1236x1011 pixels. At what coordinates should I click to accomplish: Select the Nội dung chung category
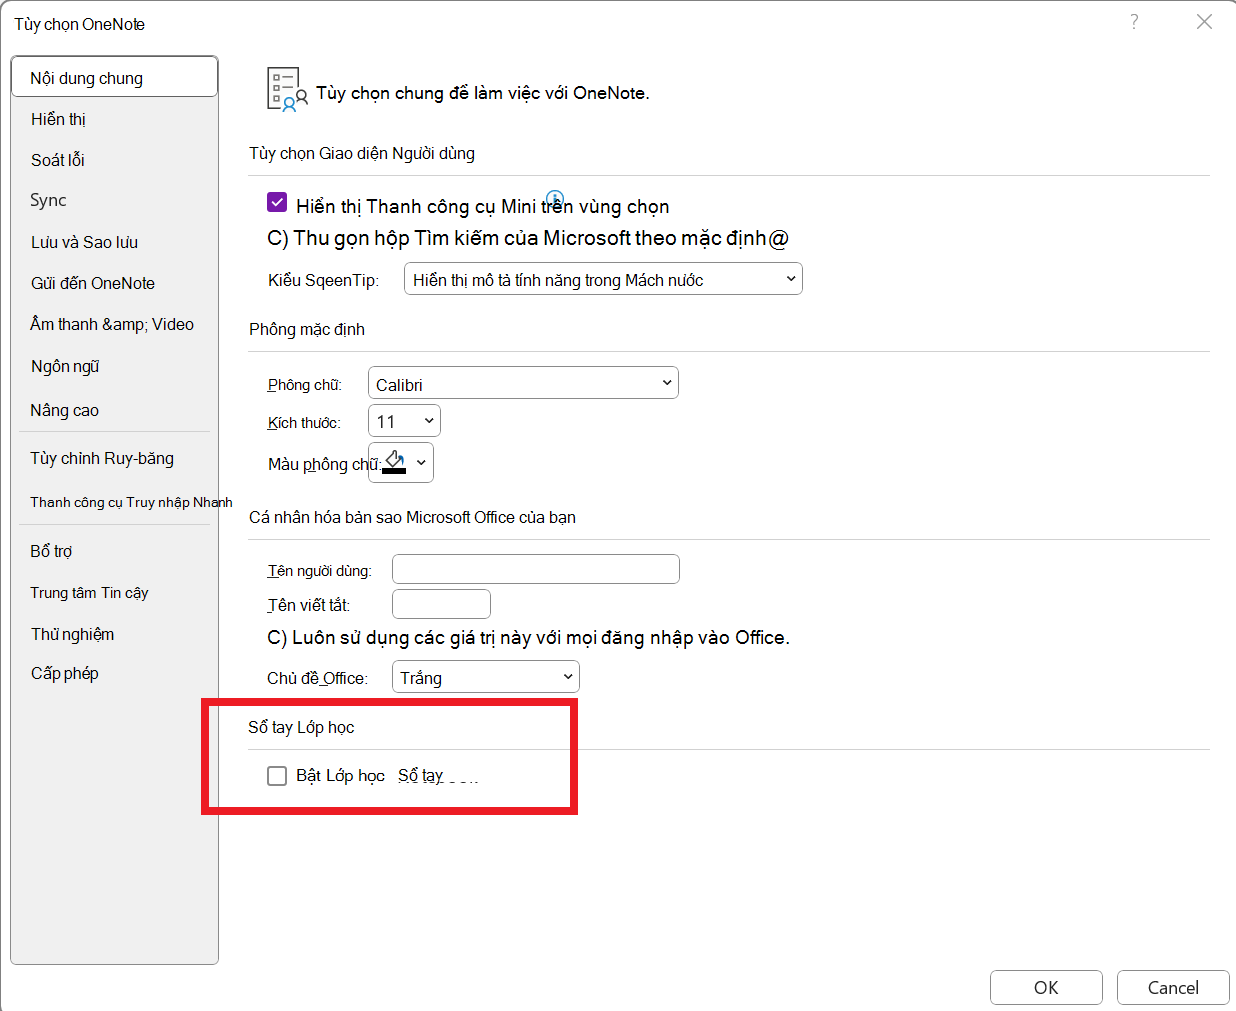(115, 77)
